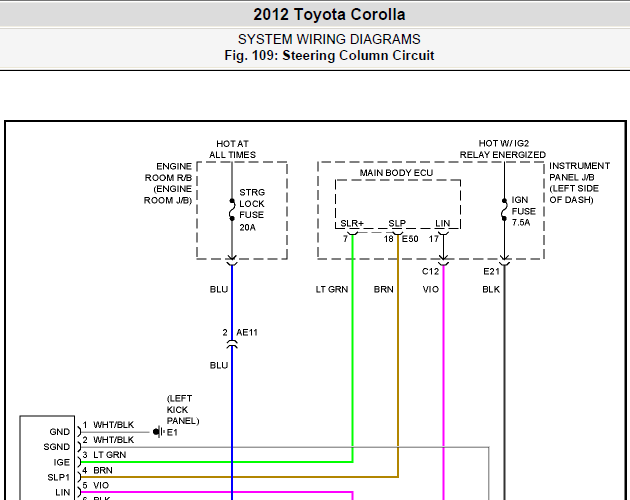Click pin number '7' under SLR+
Viewport: 630px width, 500px height.
[x=345, y=239]
